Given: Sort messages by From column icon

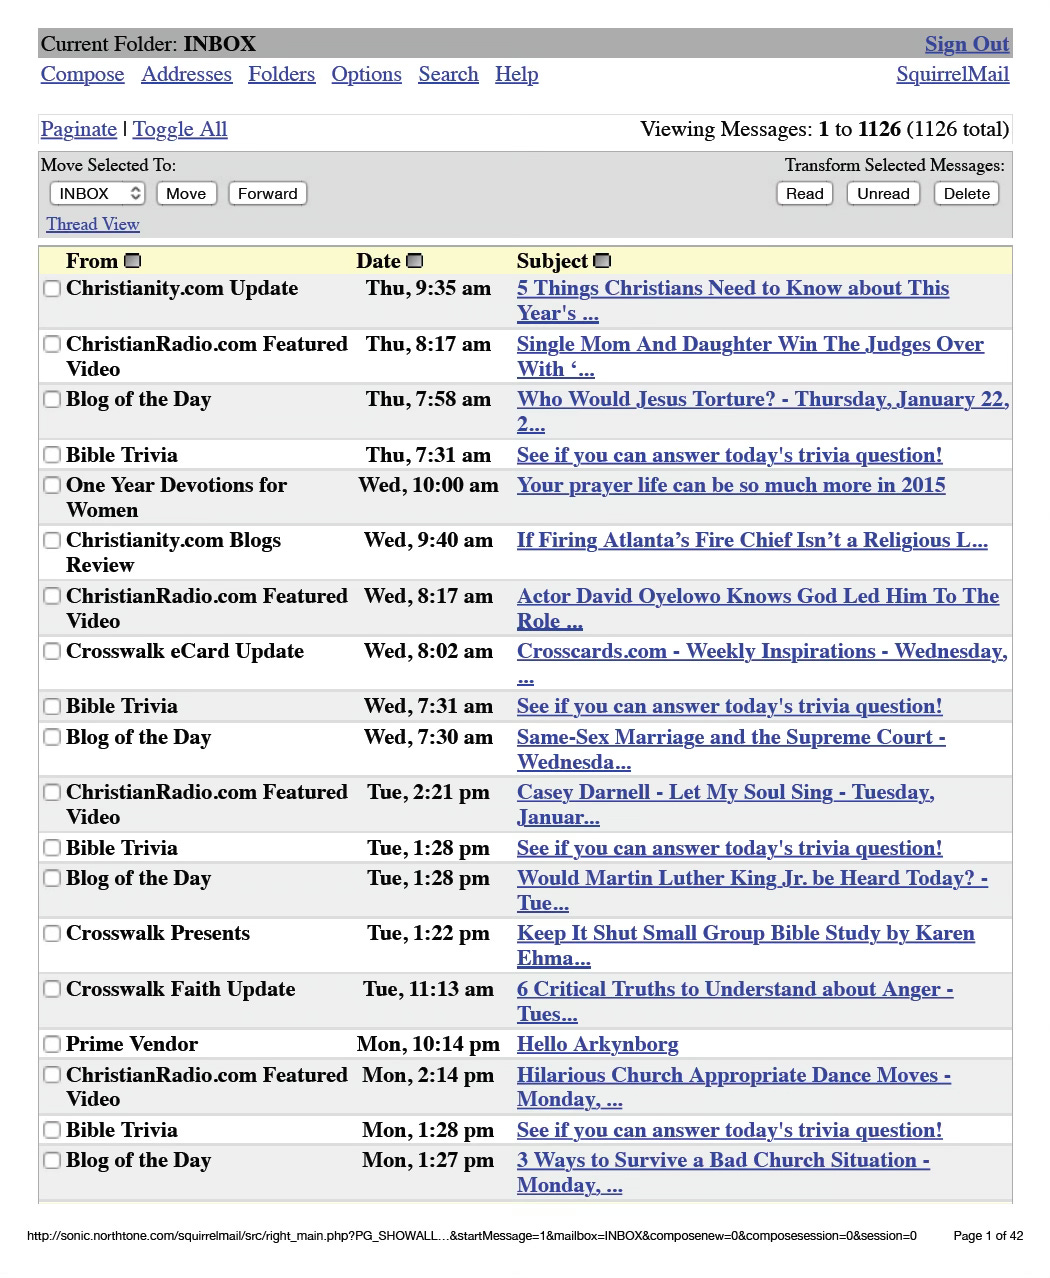Looking at the screenshot, I should 133,261.
